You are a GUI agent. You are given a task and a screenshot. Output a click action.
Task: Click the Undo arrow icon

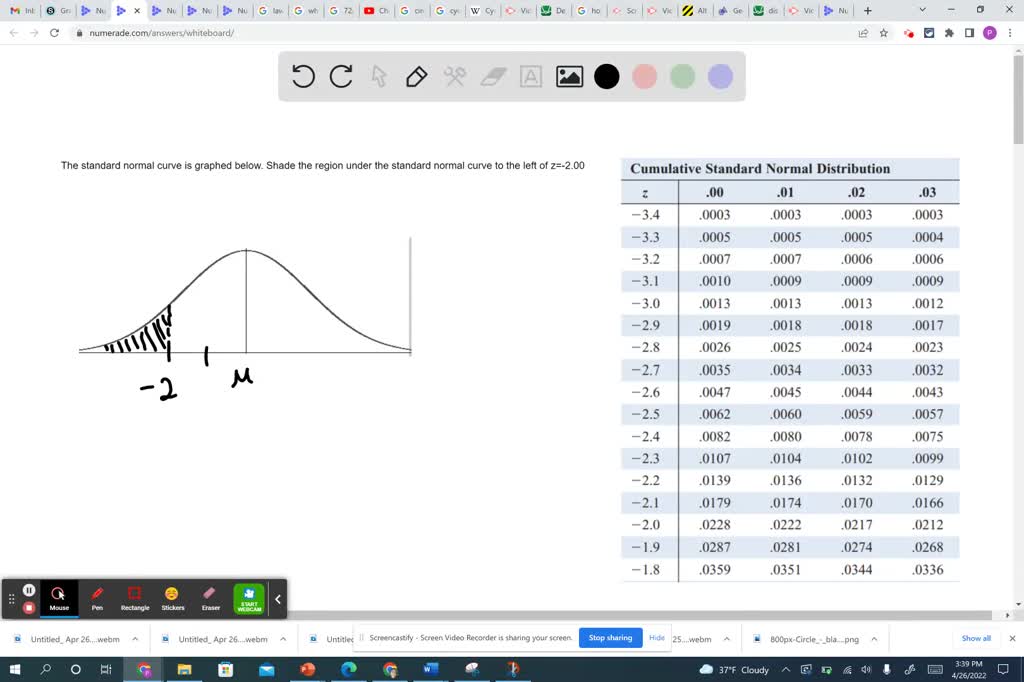click(x=304, y=77)
